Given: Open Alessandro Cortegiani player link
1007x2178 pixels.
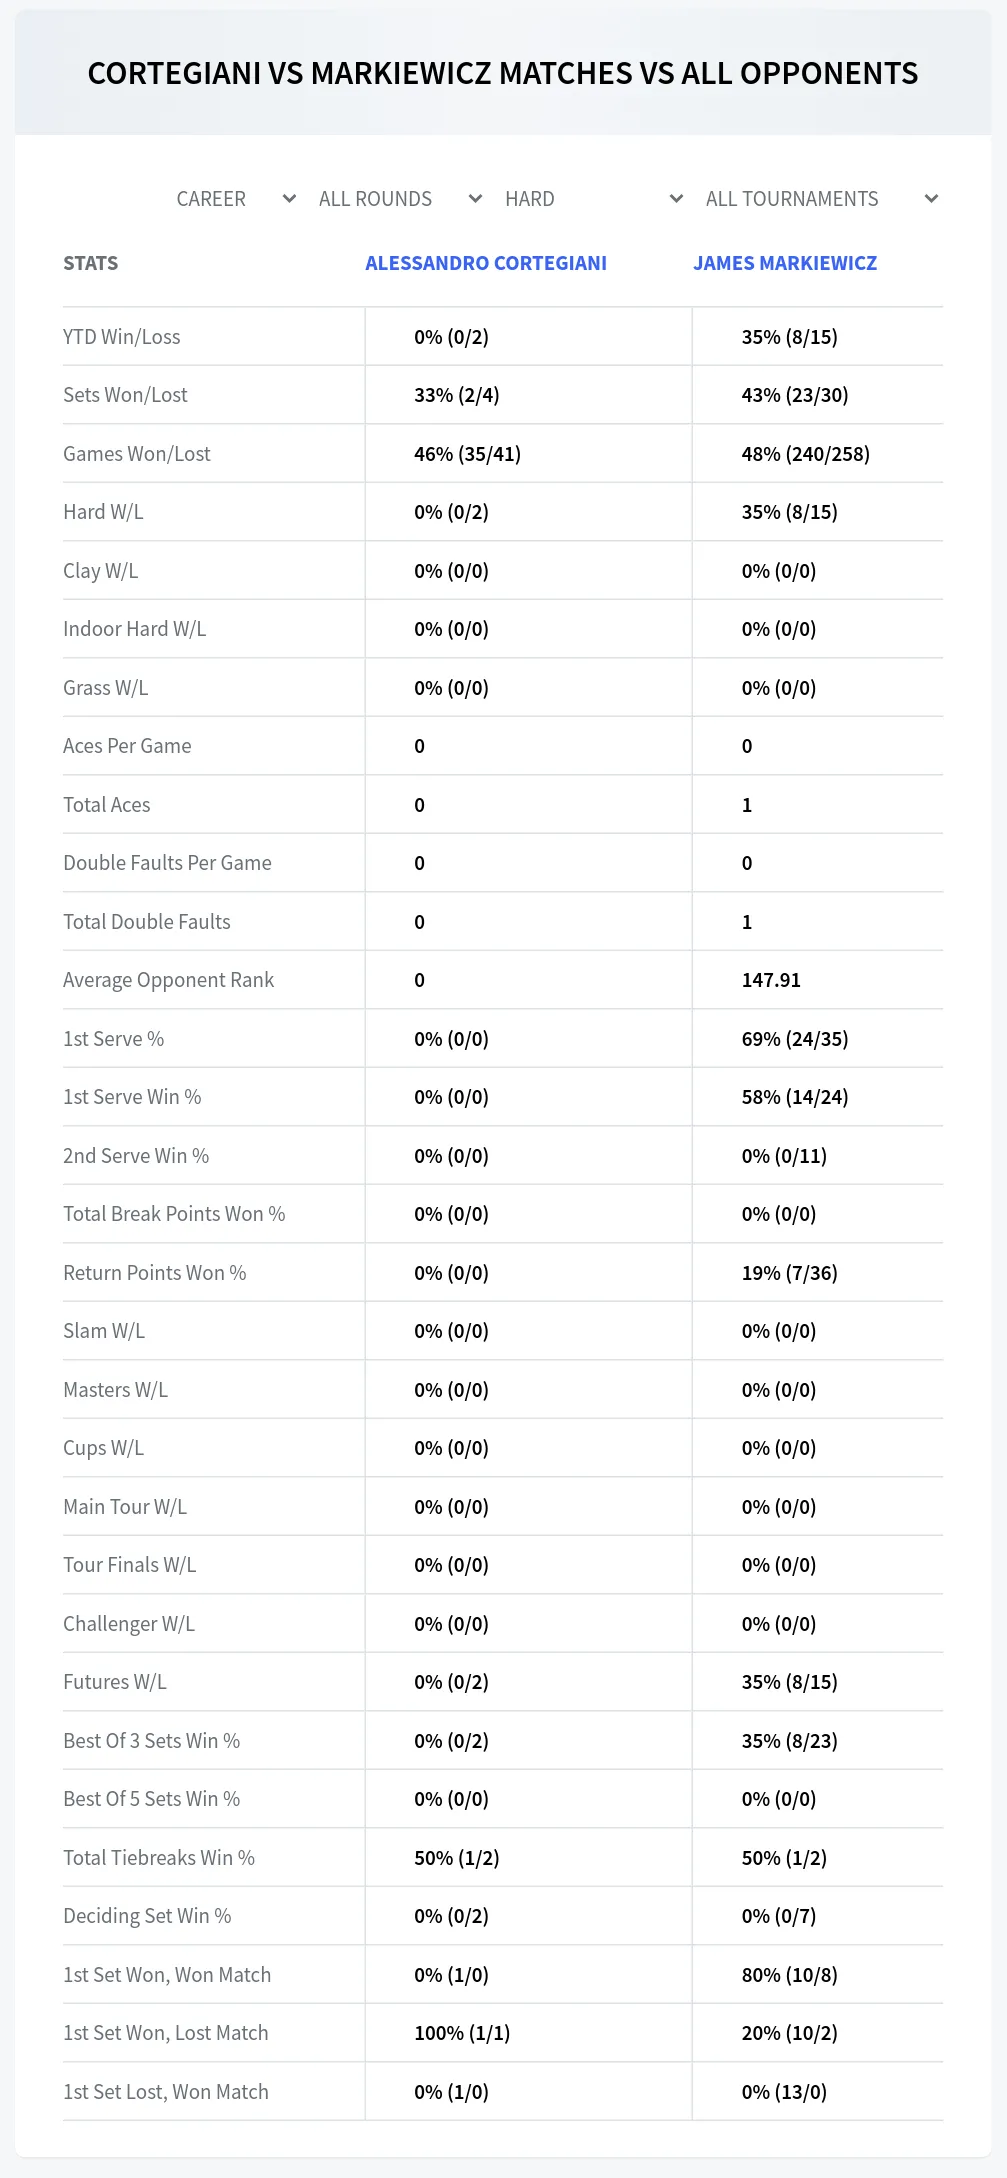Looking at the screenshot, I should tap(486, 263).
